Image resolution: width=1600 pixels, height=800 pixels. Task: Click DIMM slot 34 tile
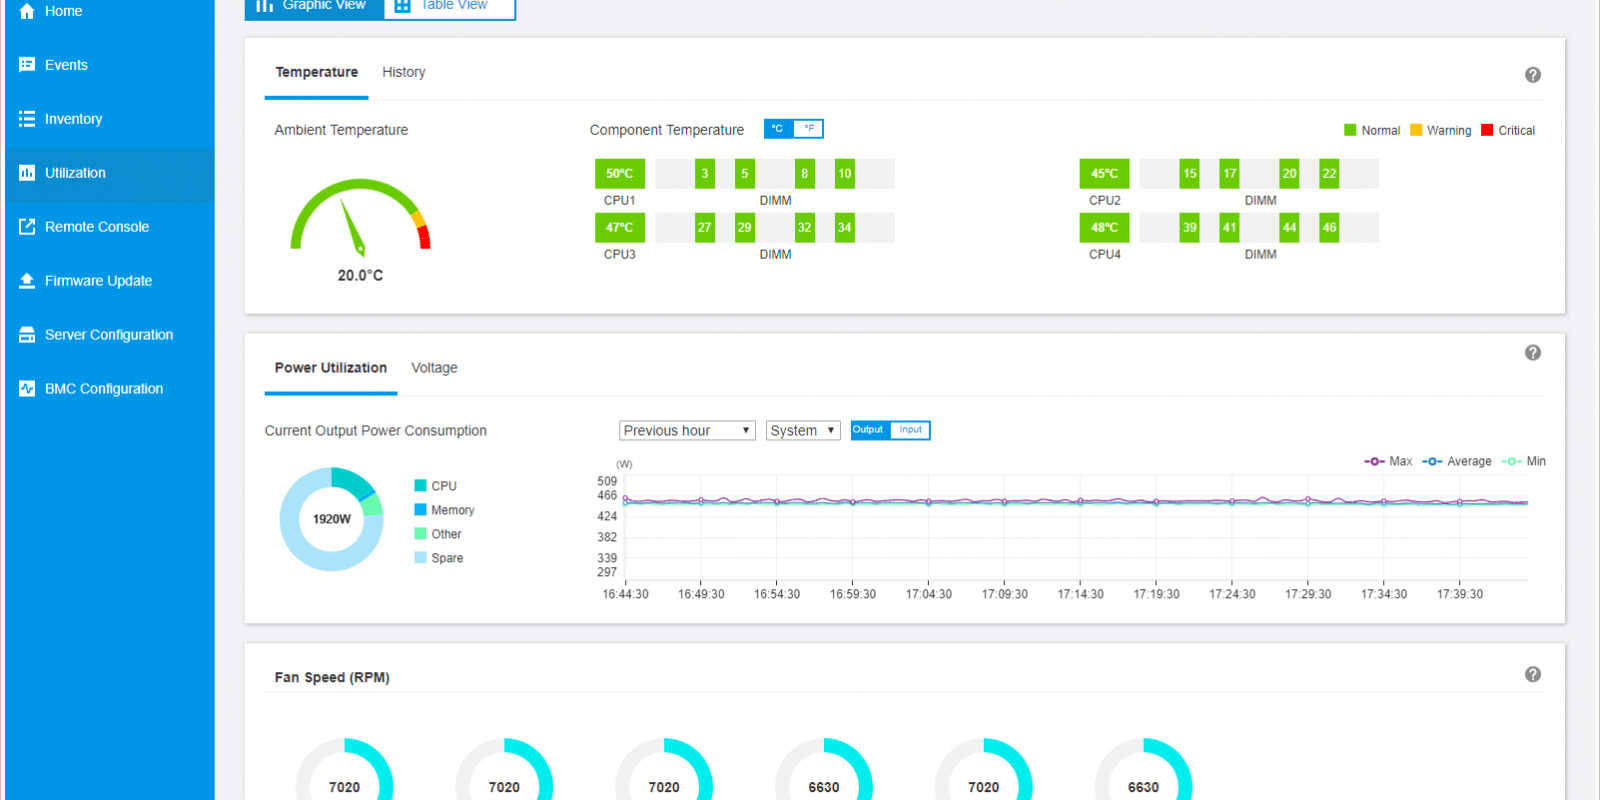tap(845, 227)
